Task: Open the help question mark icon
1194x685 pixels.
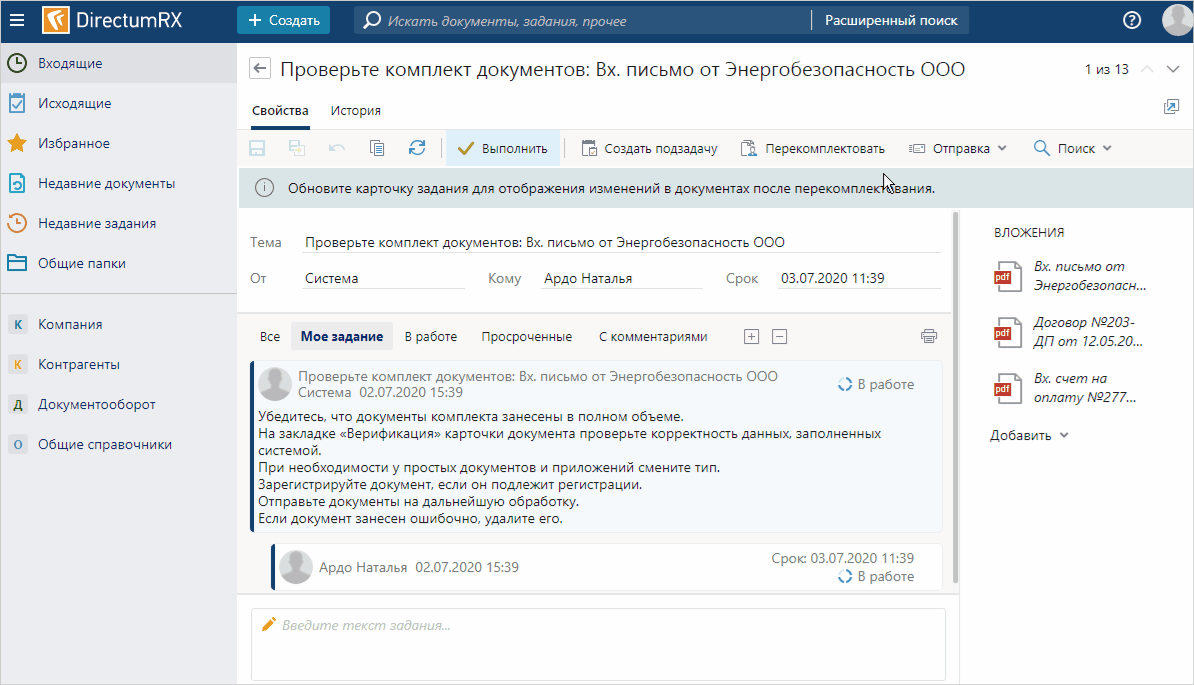Action: click(x=1132, y=21)
